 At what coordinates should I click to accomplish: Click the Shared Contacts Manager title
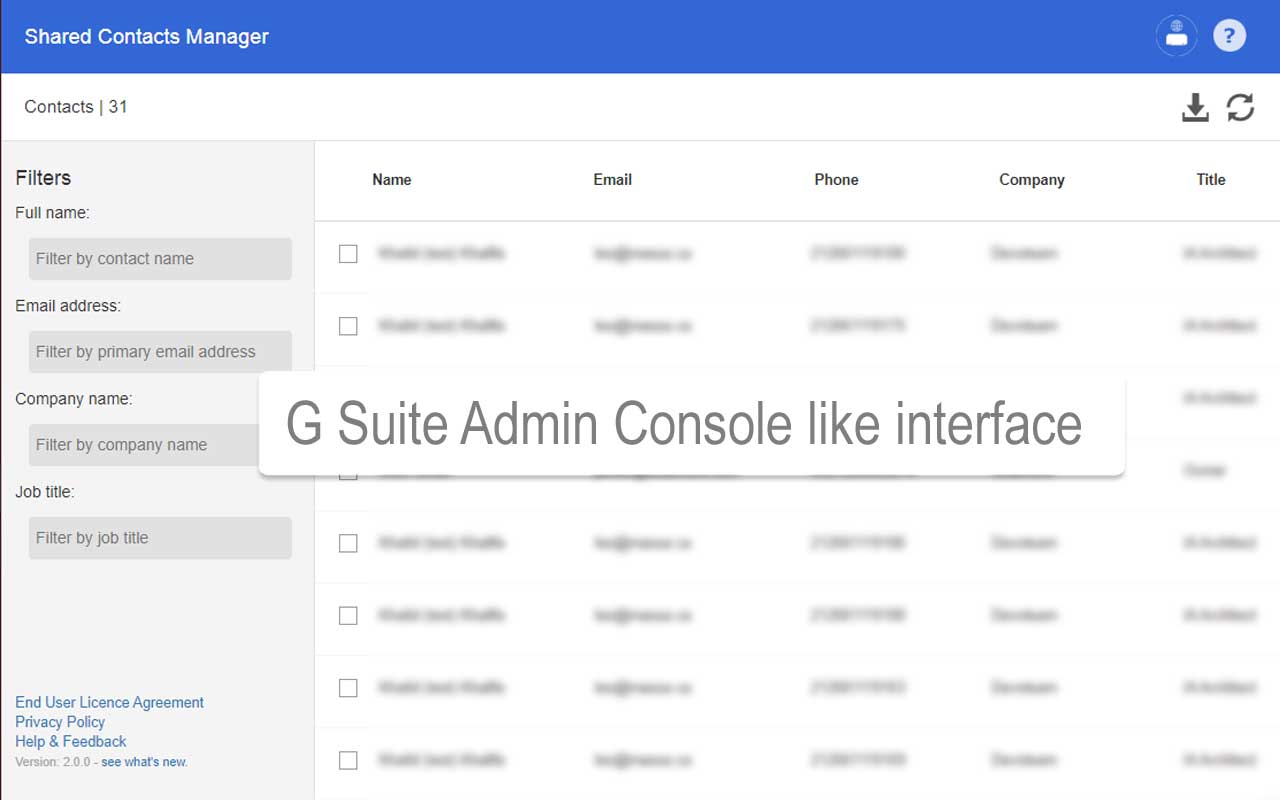(x=147, y=37)
